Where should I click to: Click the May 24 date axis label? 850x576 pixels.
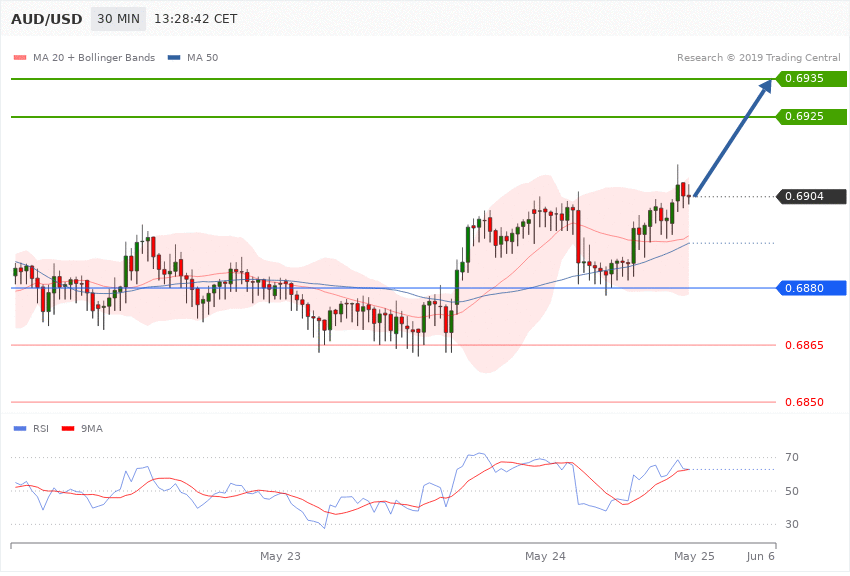tap(545, 556)
